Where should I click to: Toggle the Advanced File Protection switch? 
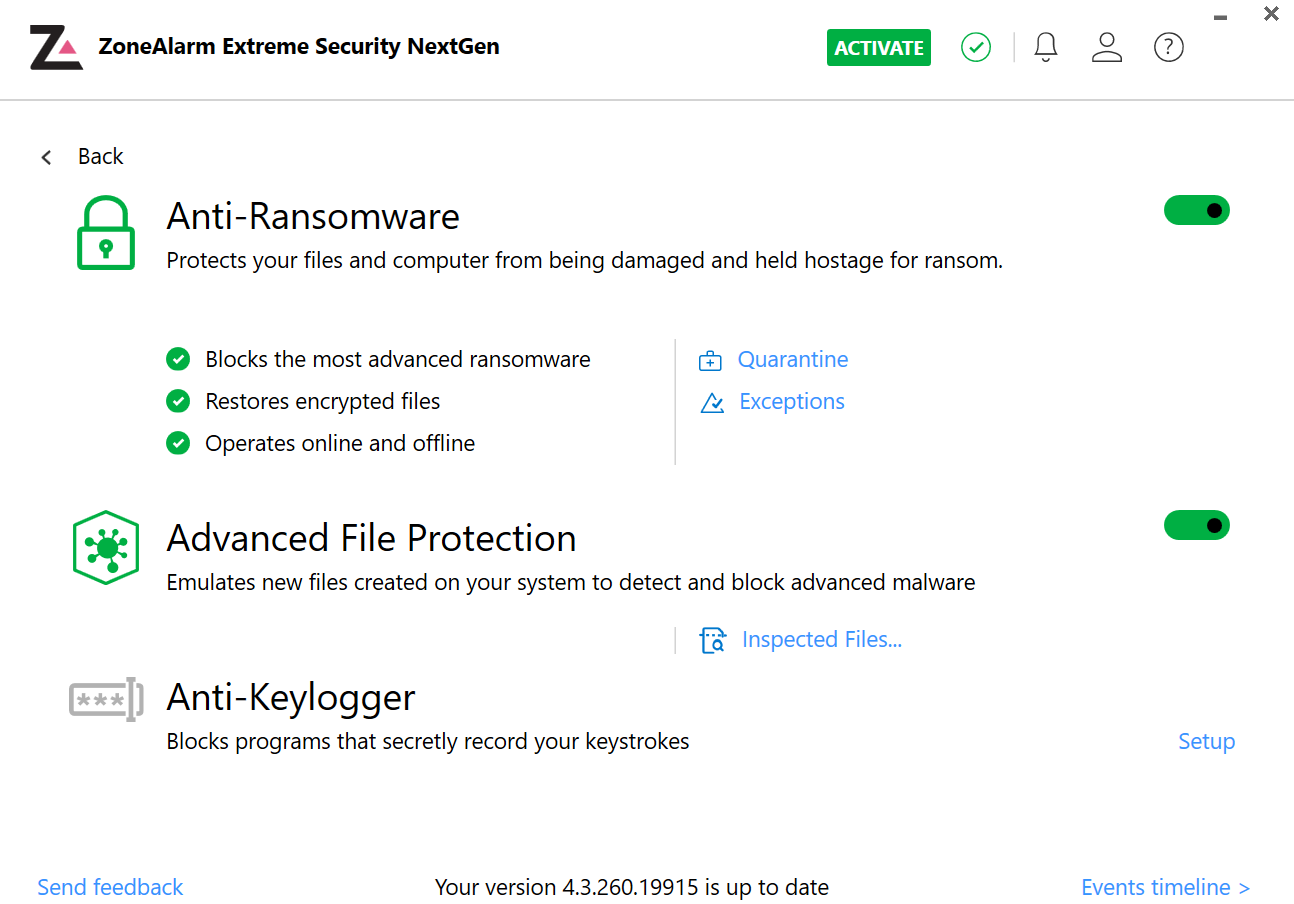[x=1197, y=525]
